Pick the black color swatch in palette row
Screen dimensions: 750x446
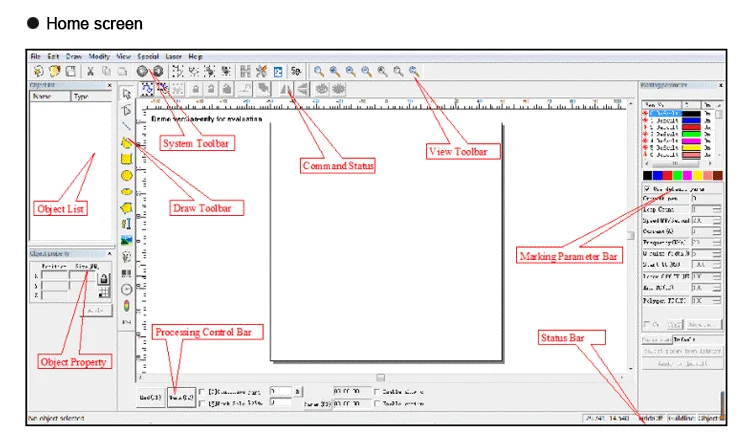click(647, 176)
